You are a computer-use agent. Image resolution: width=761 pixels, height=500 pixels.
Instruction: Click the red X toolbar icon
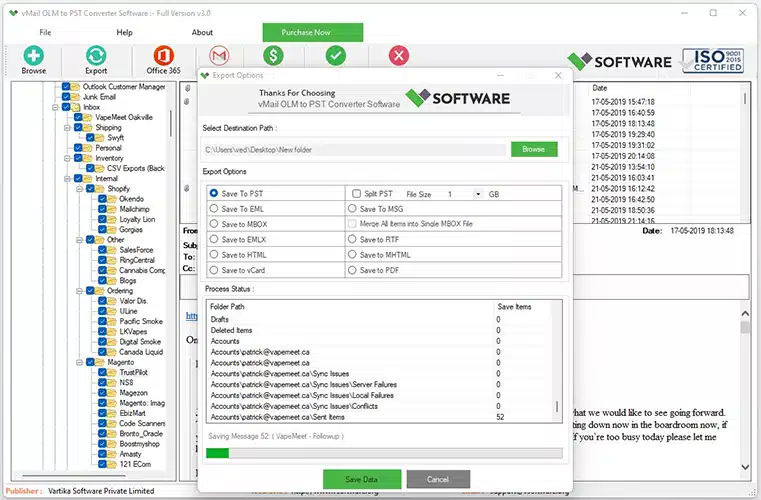click(399, 56)
